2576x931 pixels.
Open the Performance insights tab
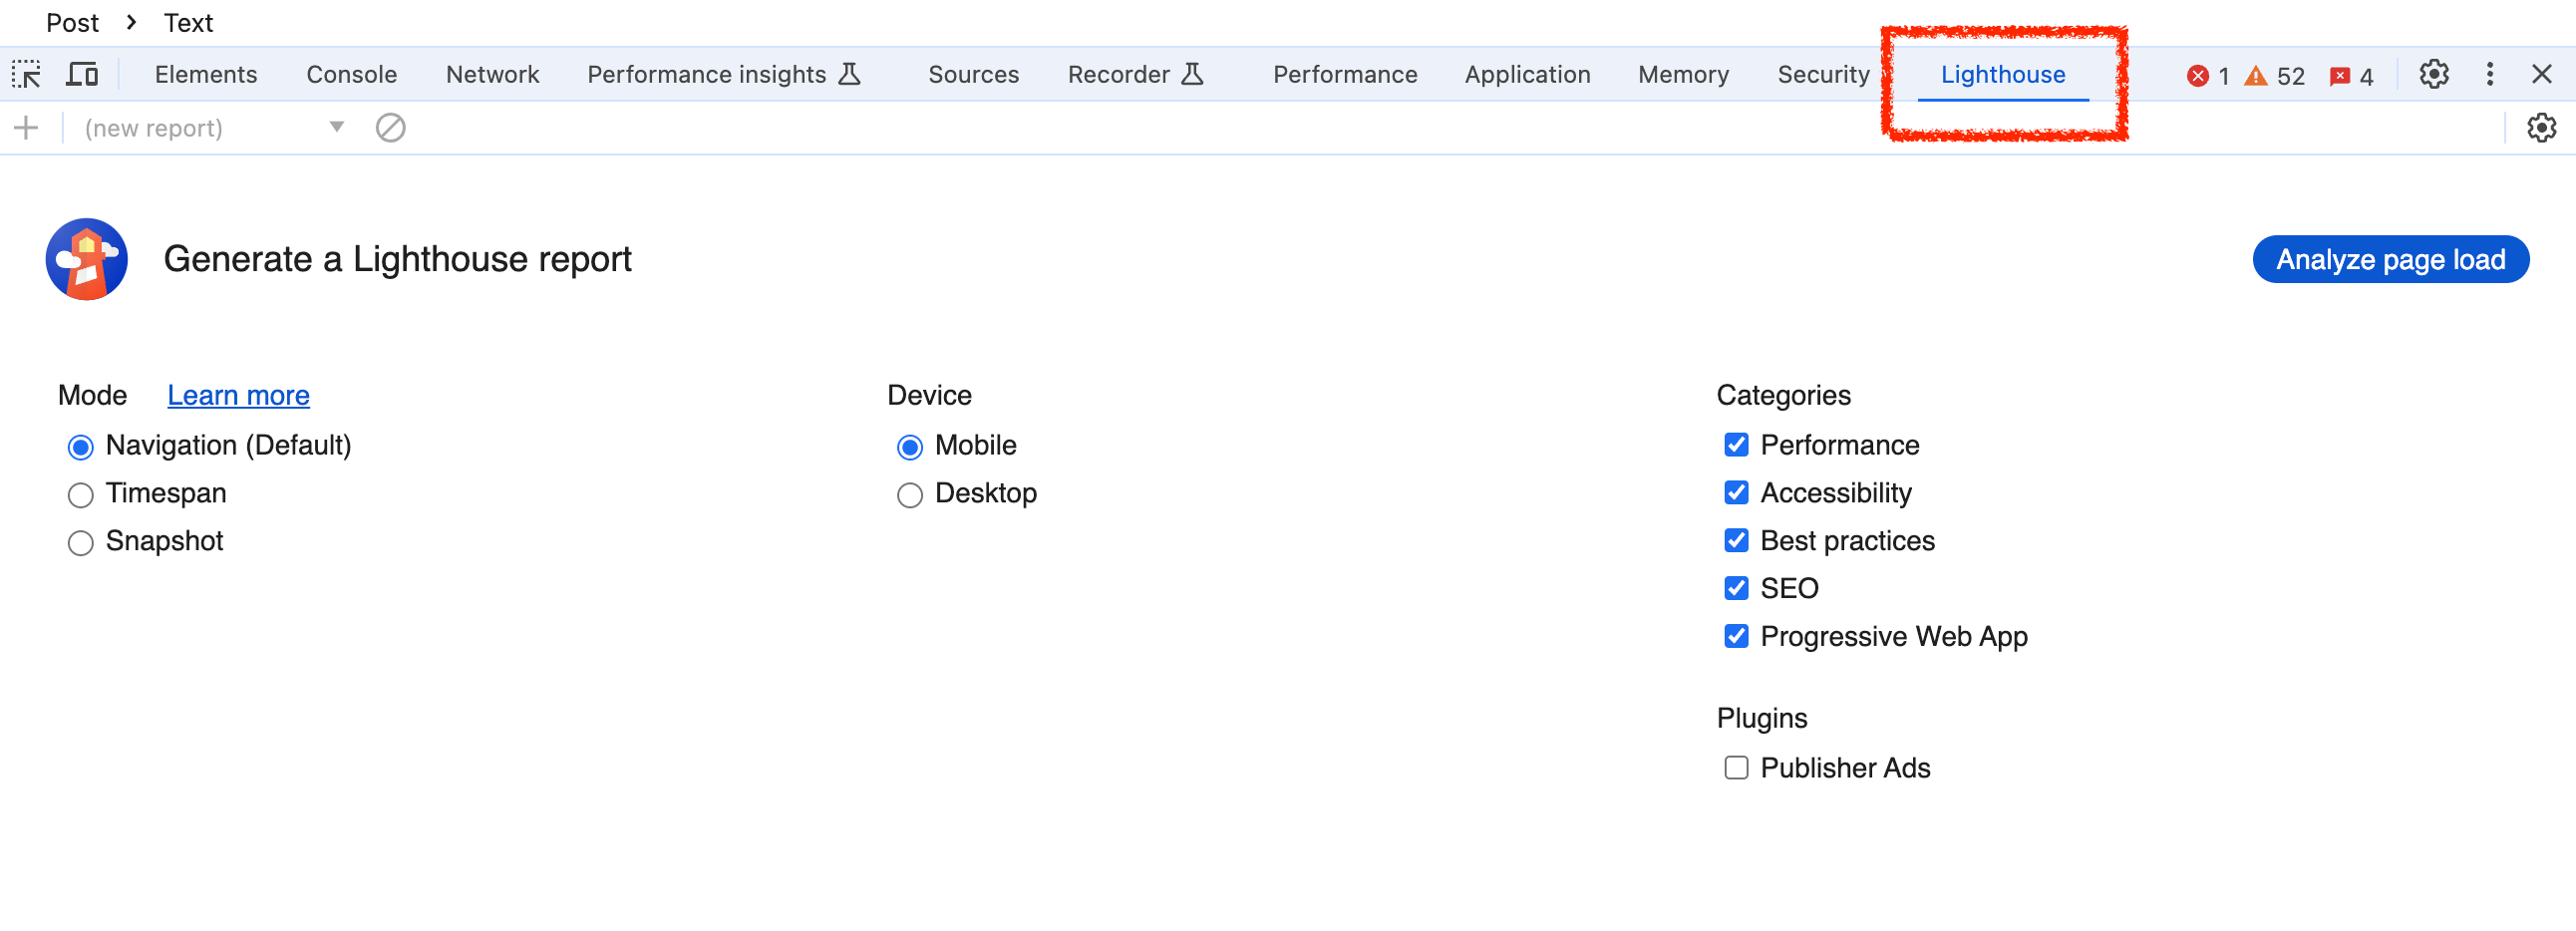723,75
